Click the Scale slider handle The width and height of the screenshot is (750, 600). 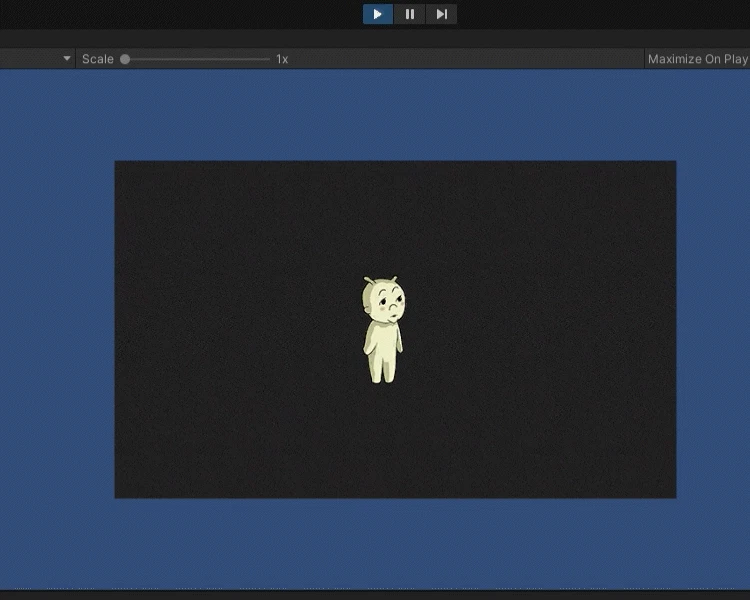point(125,59)
